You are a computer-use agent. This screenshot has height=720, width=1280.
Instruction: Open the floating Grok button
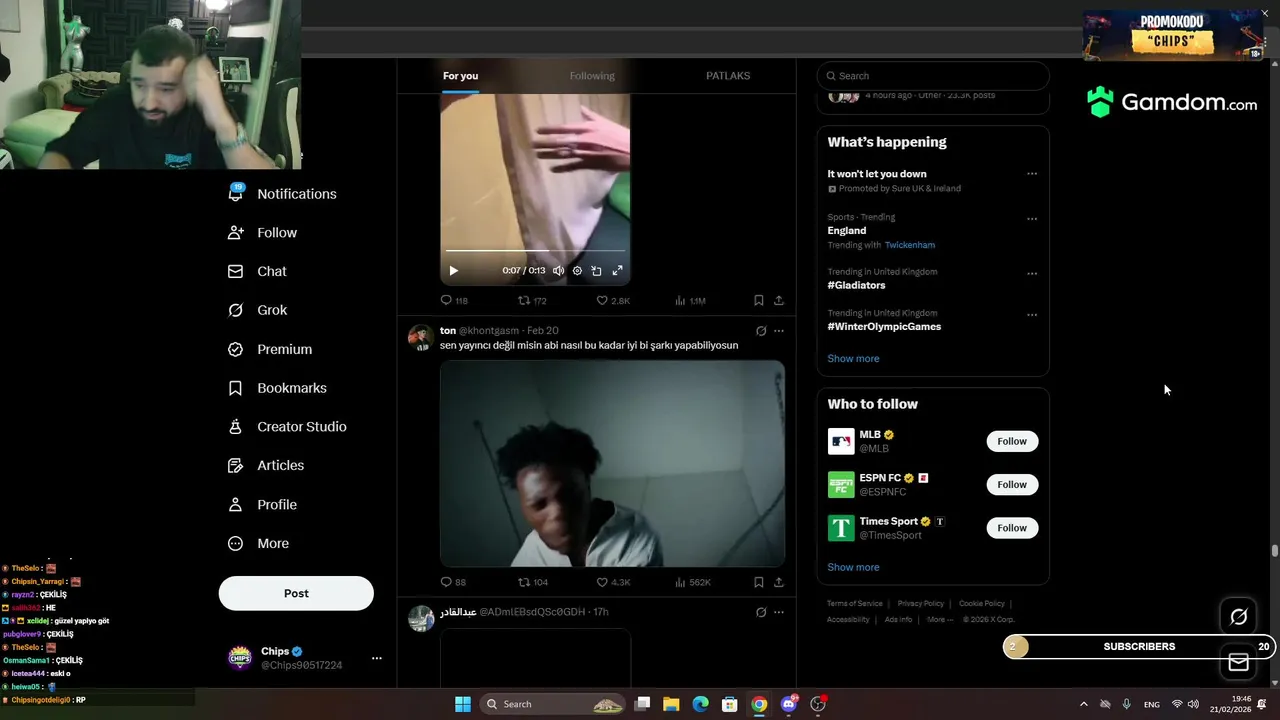[1238, 617]
